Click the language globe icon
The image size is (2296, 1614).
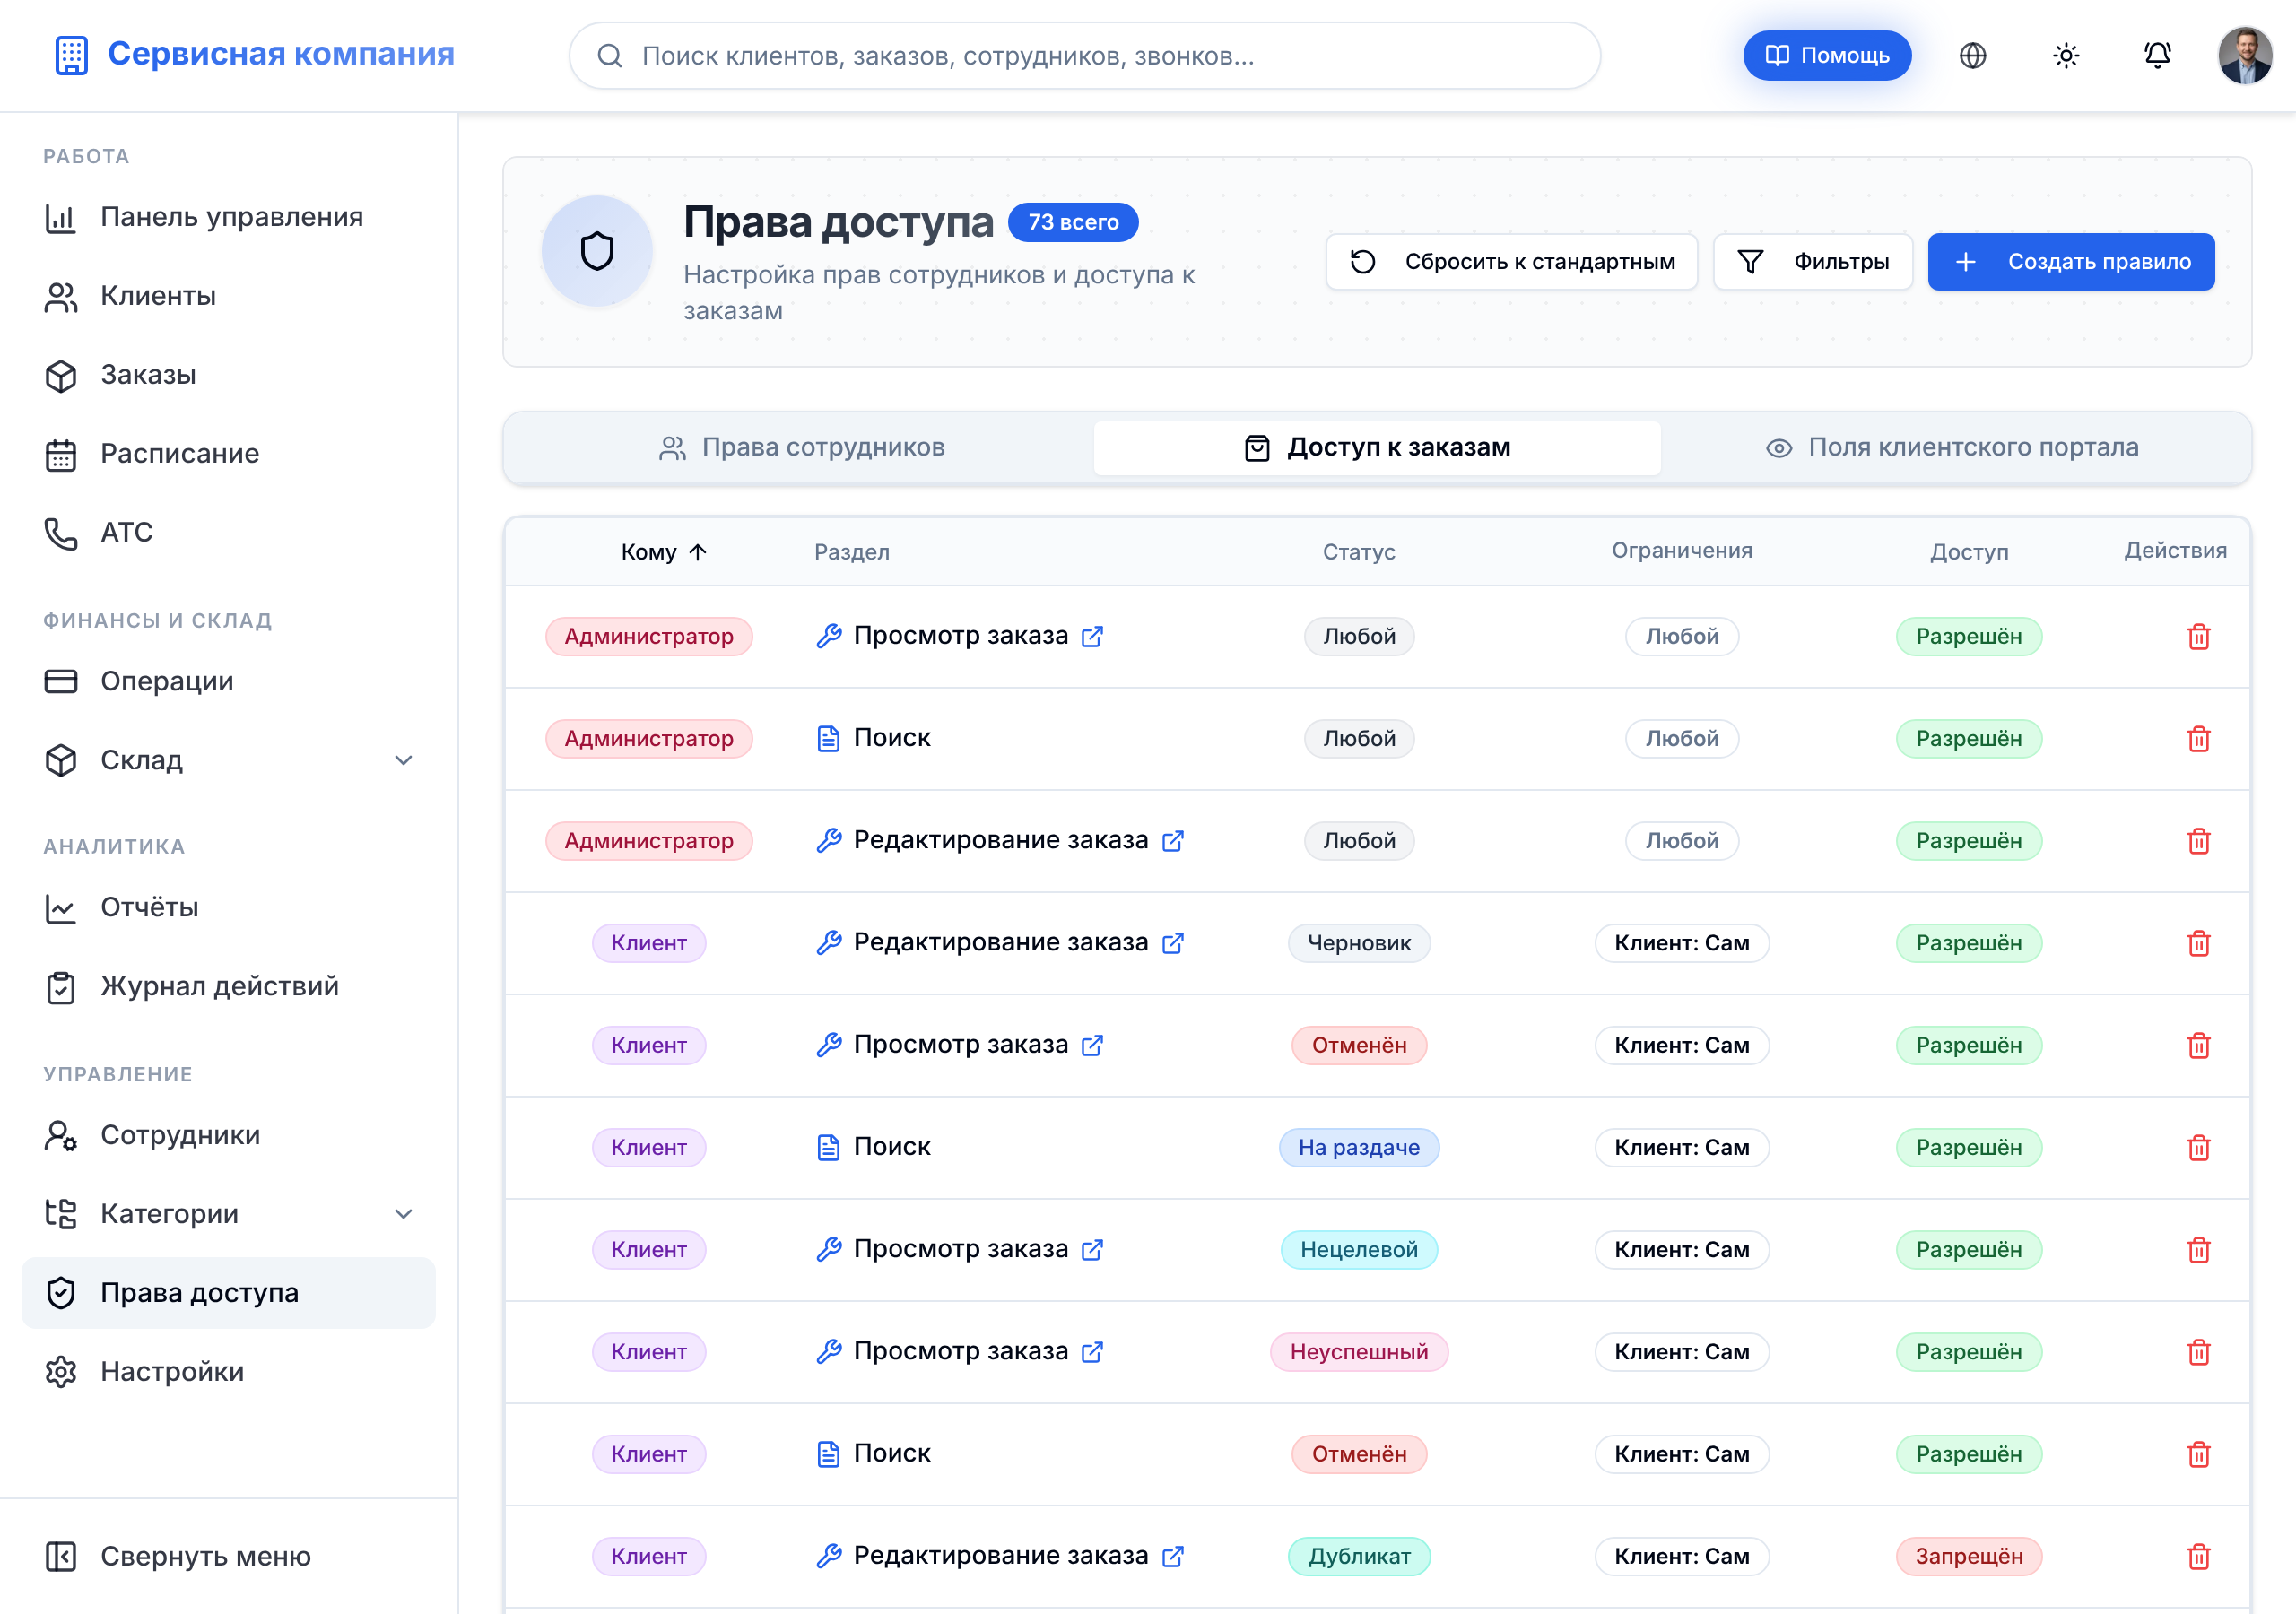[x=1972, y=56]
